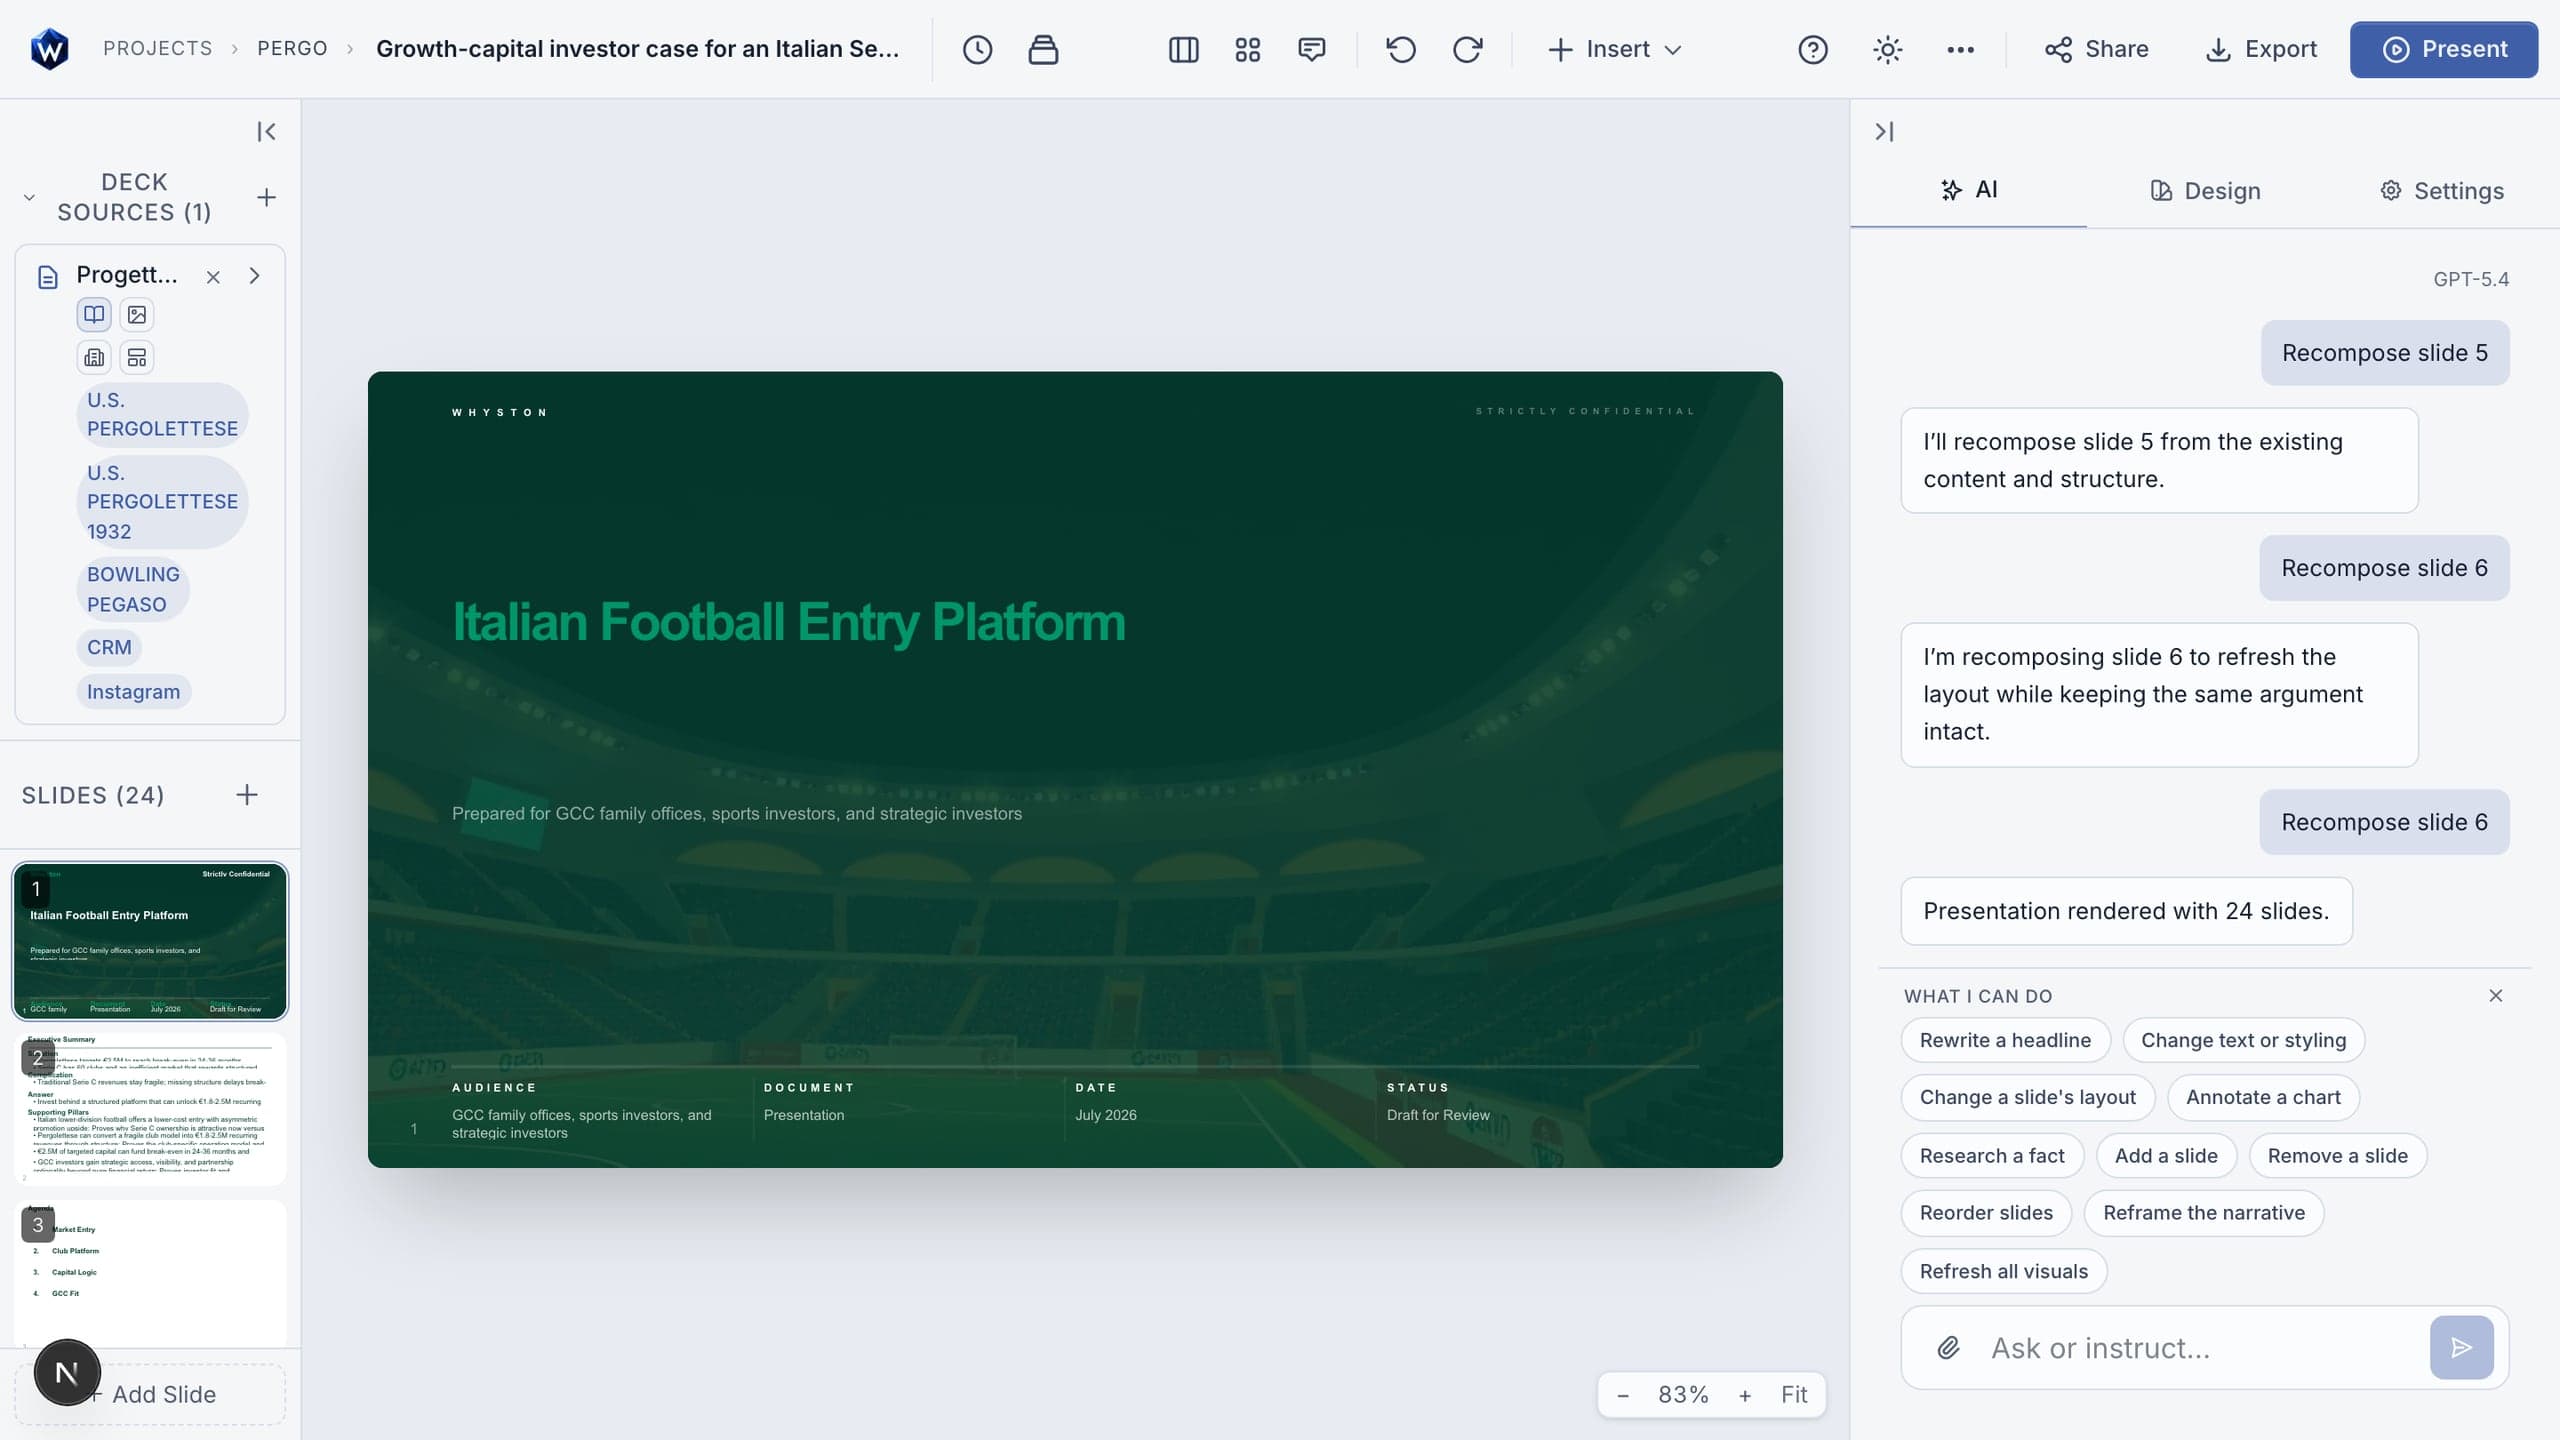Start the presentation with Present
The height and width of the screenshot is (1440, 2560).
[2443, 49]
